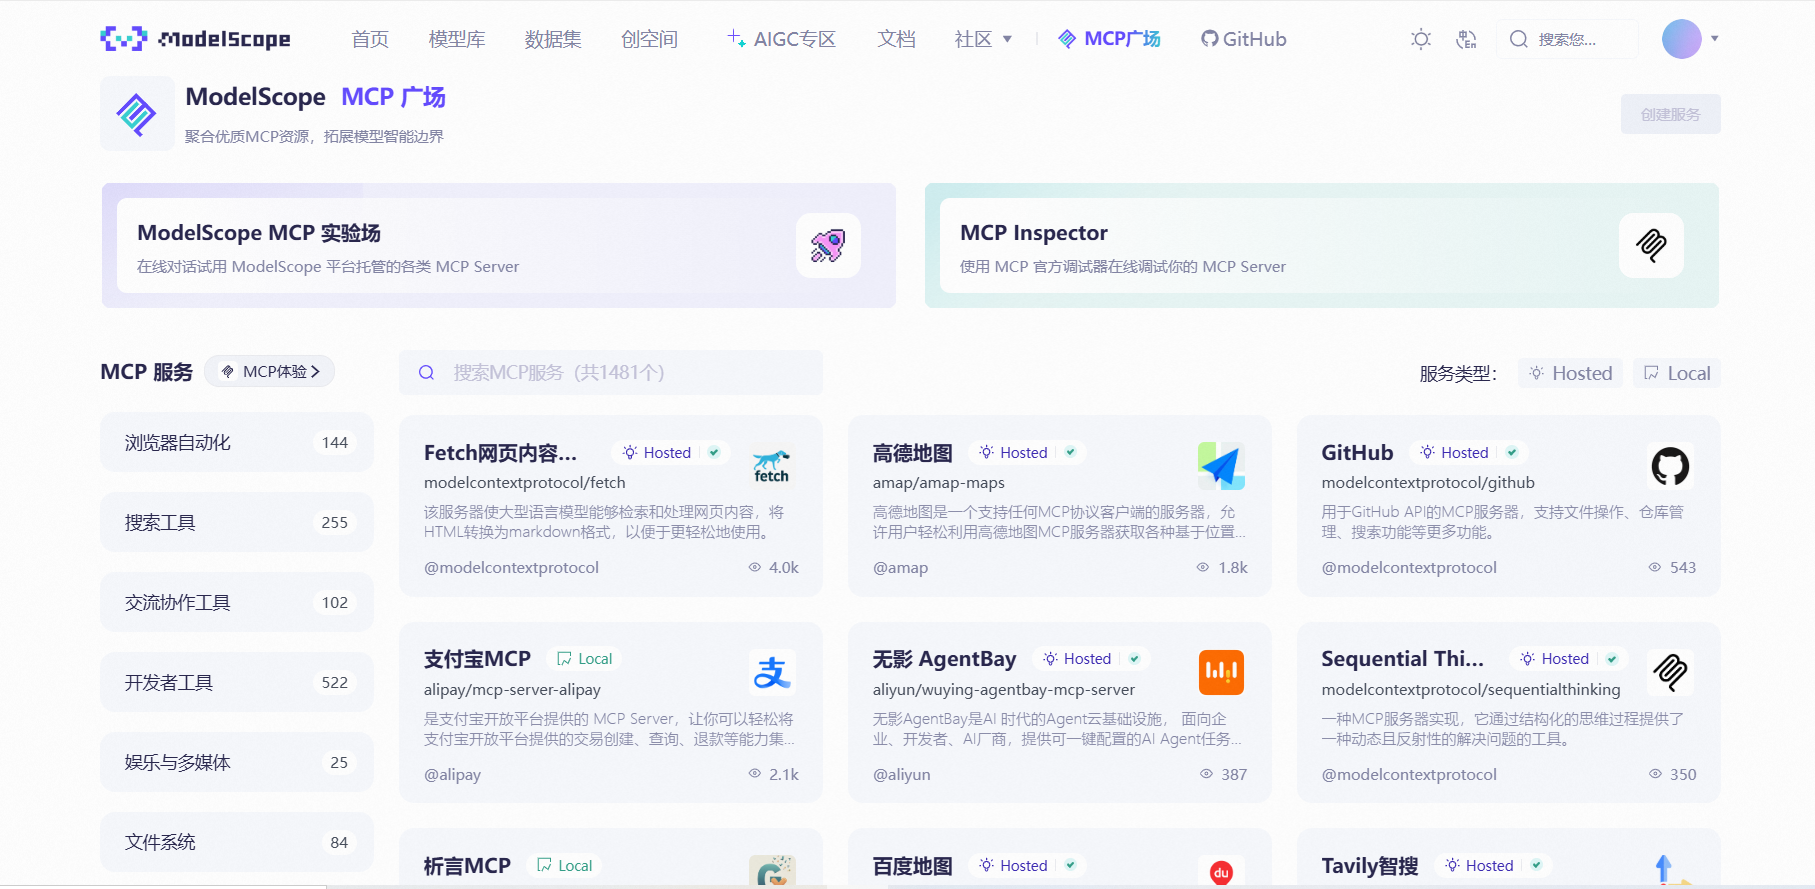This screenshot has height=889, width=1815.
Task: Open the 支付宝MCP card title
Action: pos(477,659)
